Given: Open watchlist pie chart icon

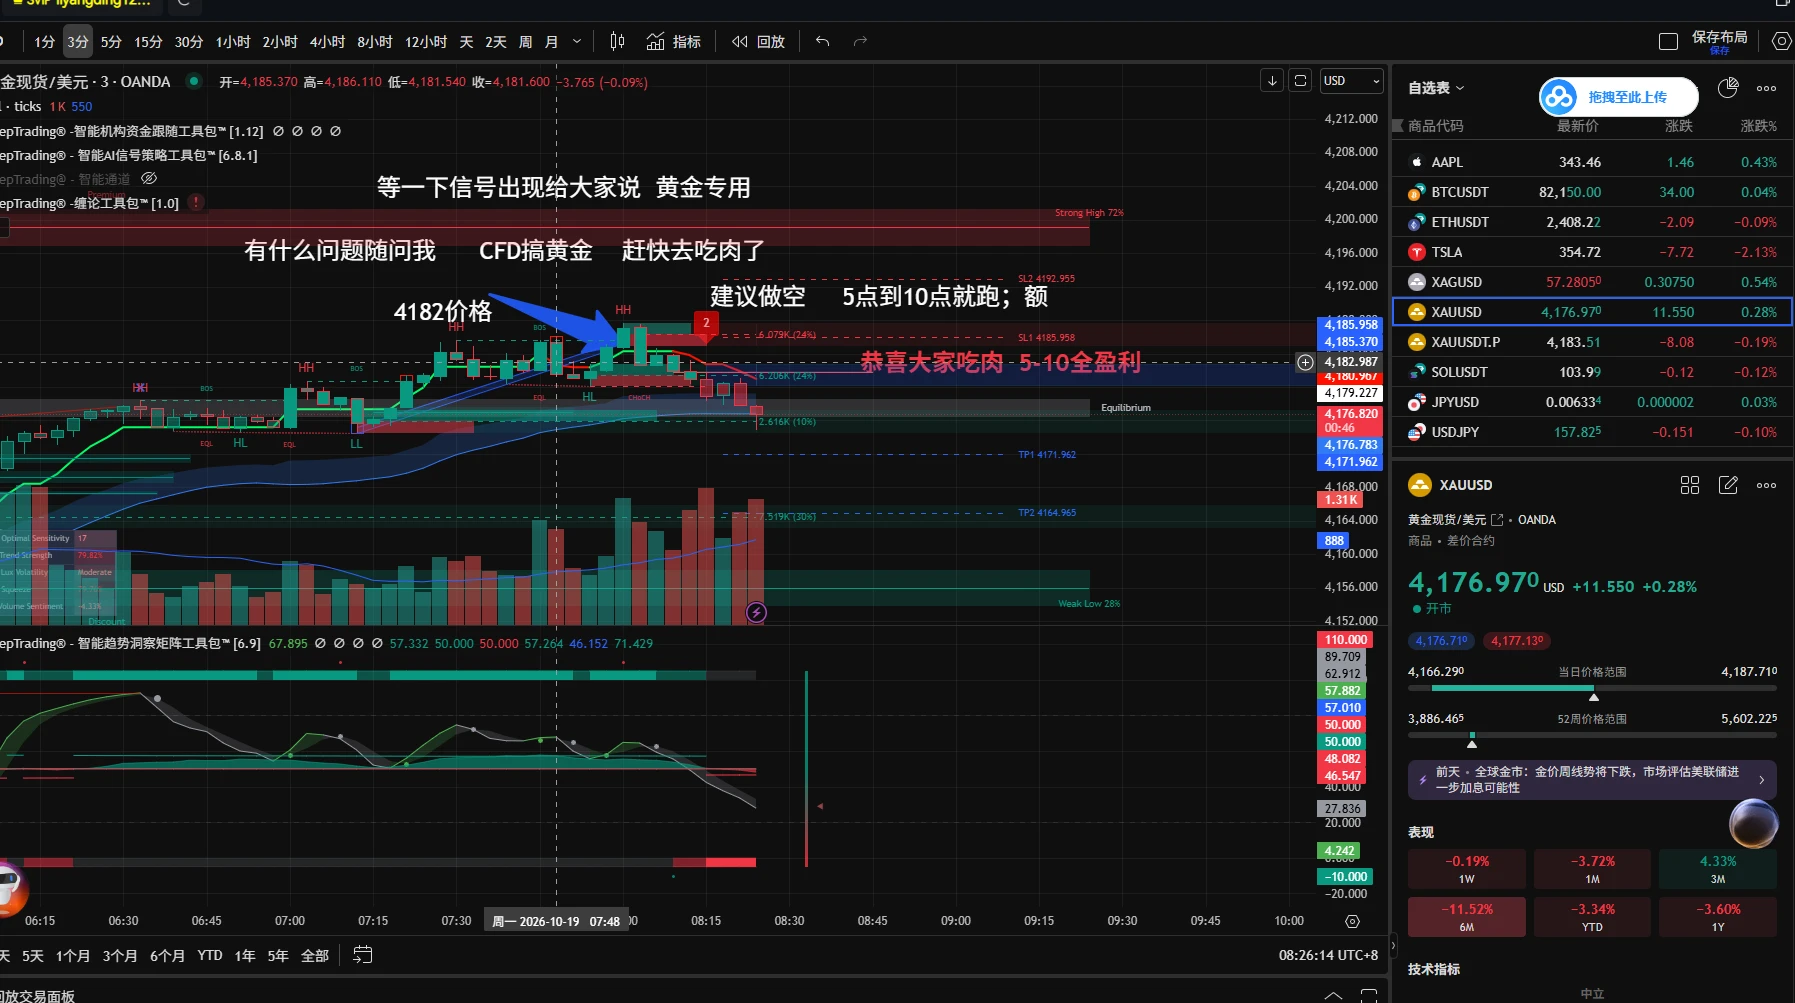Looking at the screenshot, I should (x=1728, y=88).
